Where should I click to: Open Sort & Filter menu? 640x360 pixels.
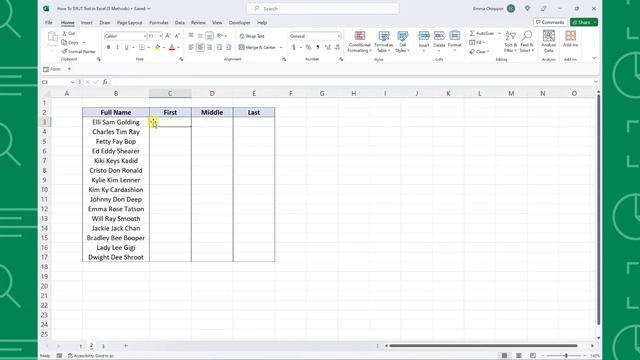tap(510, 41)
